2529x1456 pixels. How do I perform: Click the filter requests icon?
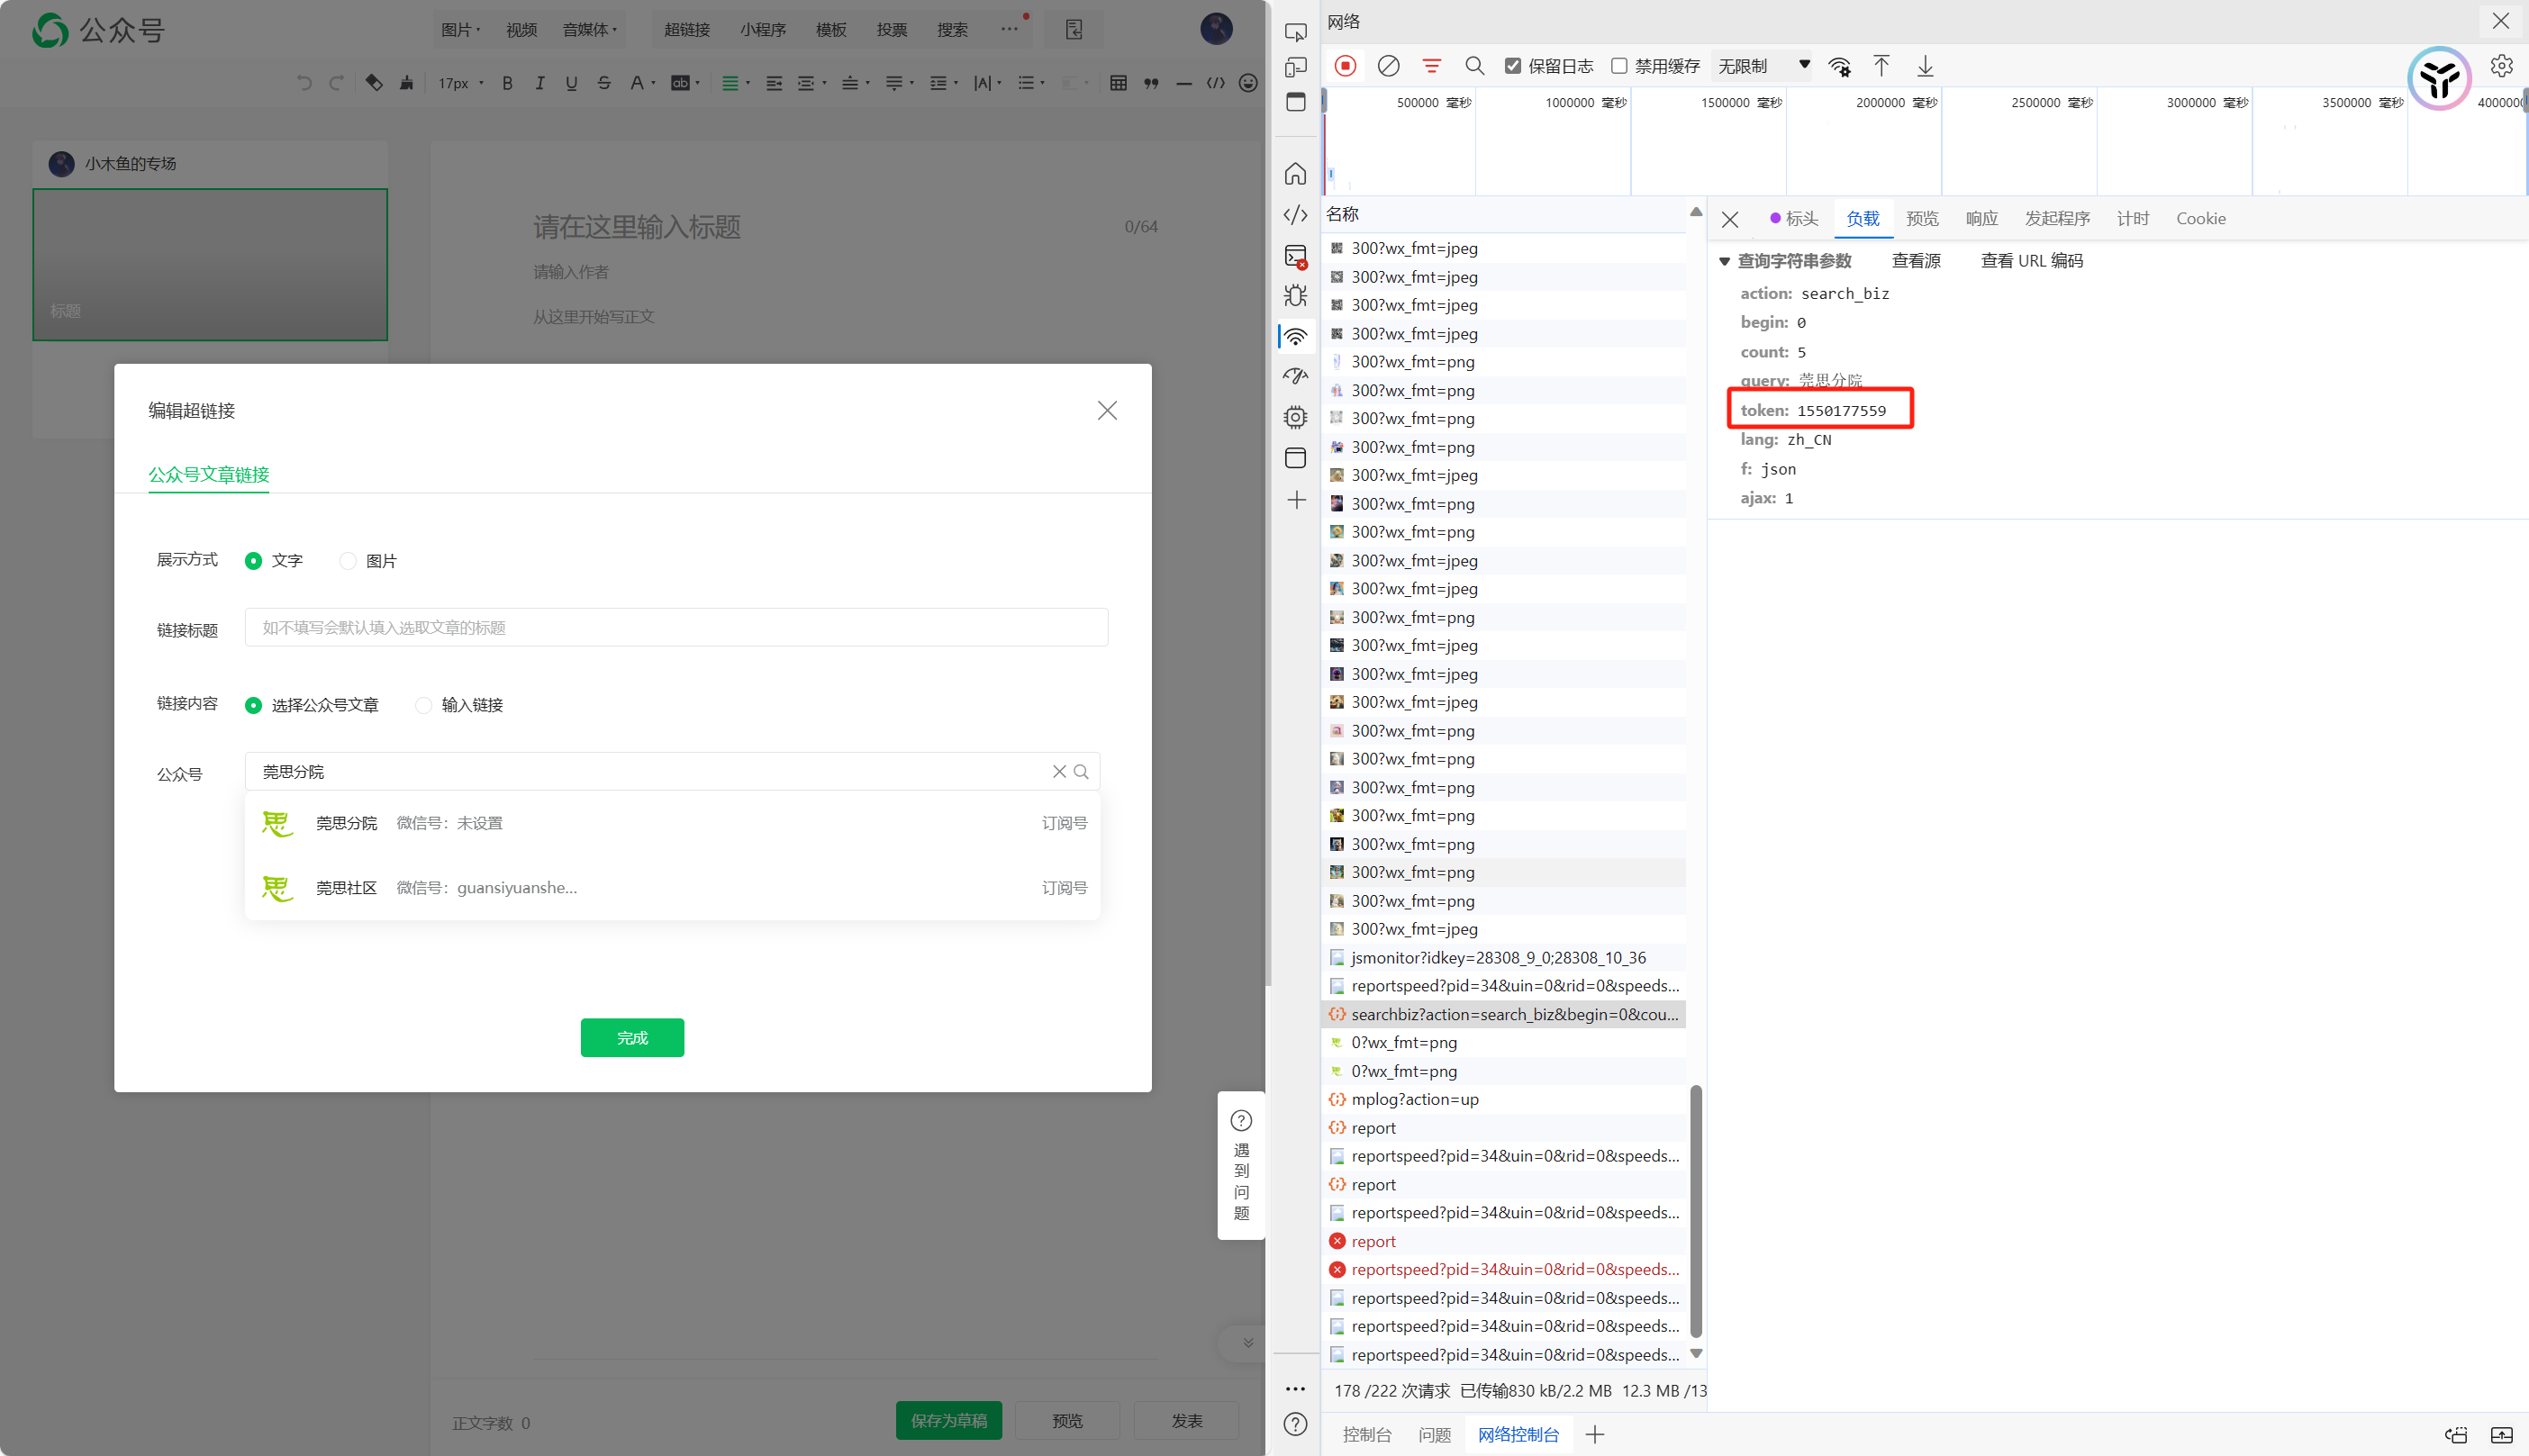pos(1431,66)
